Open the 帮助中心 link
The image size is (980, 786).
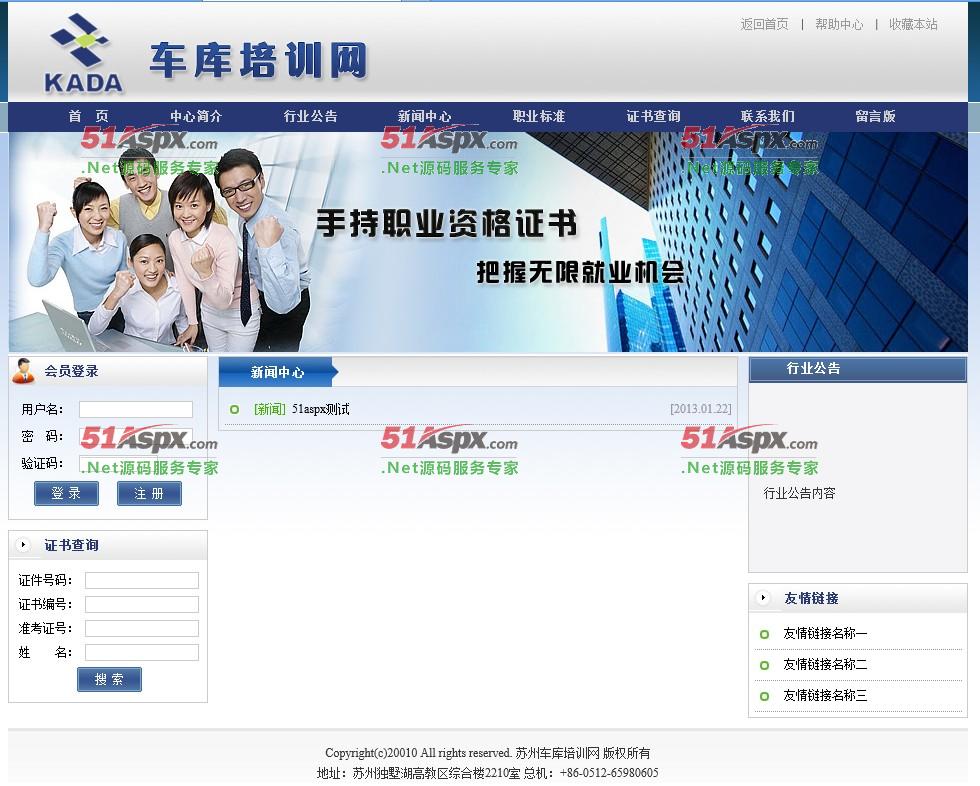pos(839,24)
